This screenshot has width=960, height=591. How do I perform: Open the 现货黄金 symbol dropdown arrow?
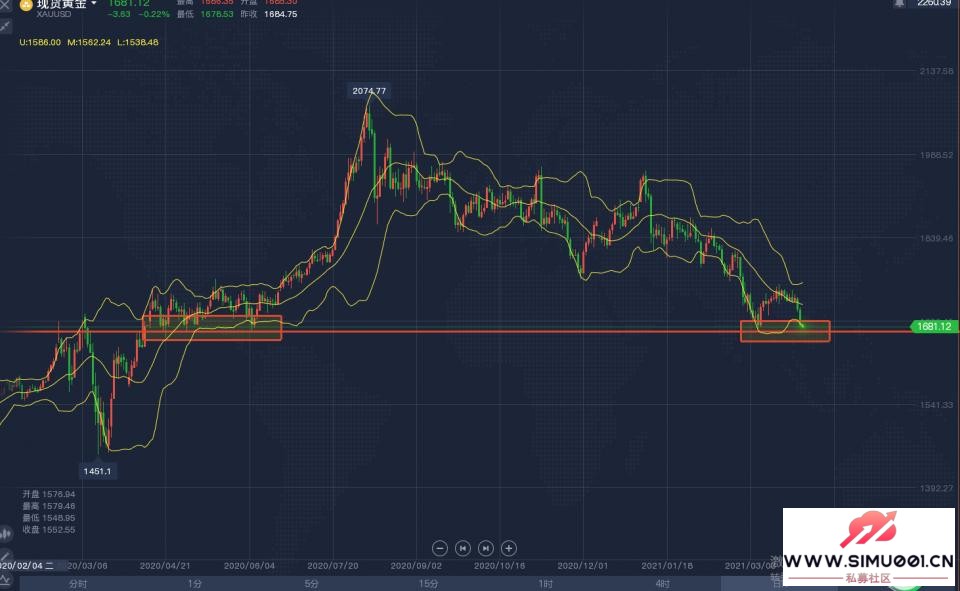94,4
